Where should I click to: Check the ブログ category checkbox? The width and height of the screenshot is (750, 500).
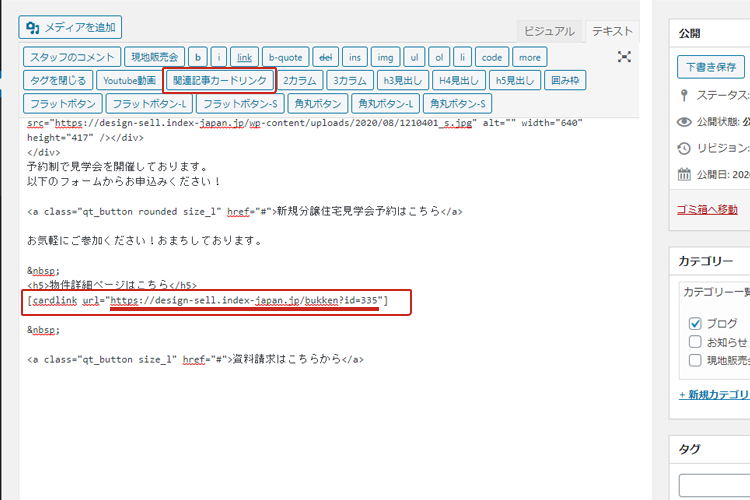point(696,324)
